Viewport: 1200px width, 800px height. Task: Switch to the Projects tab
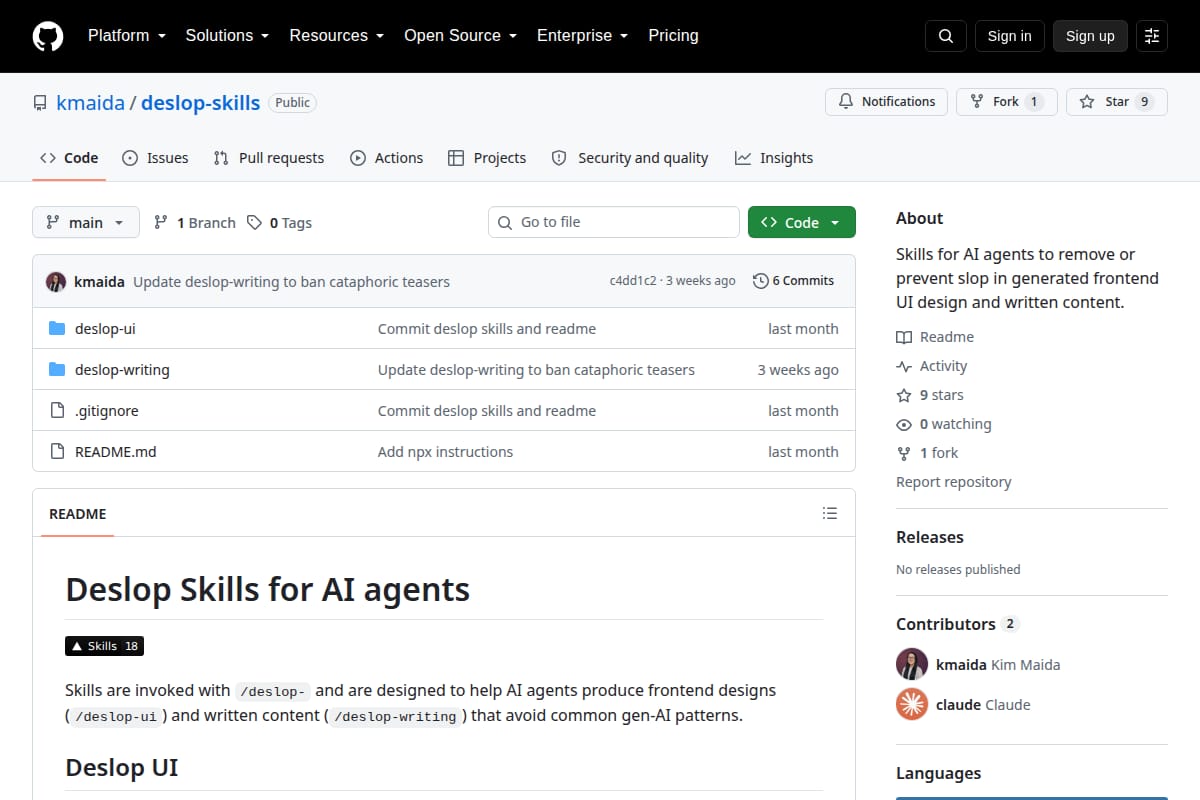[x=487, y=158]
